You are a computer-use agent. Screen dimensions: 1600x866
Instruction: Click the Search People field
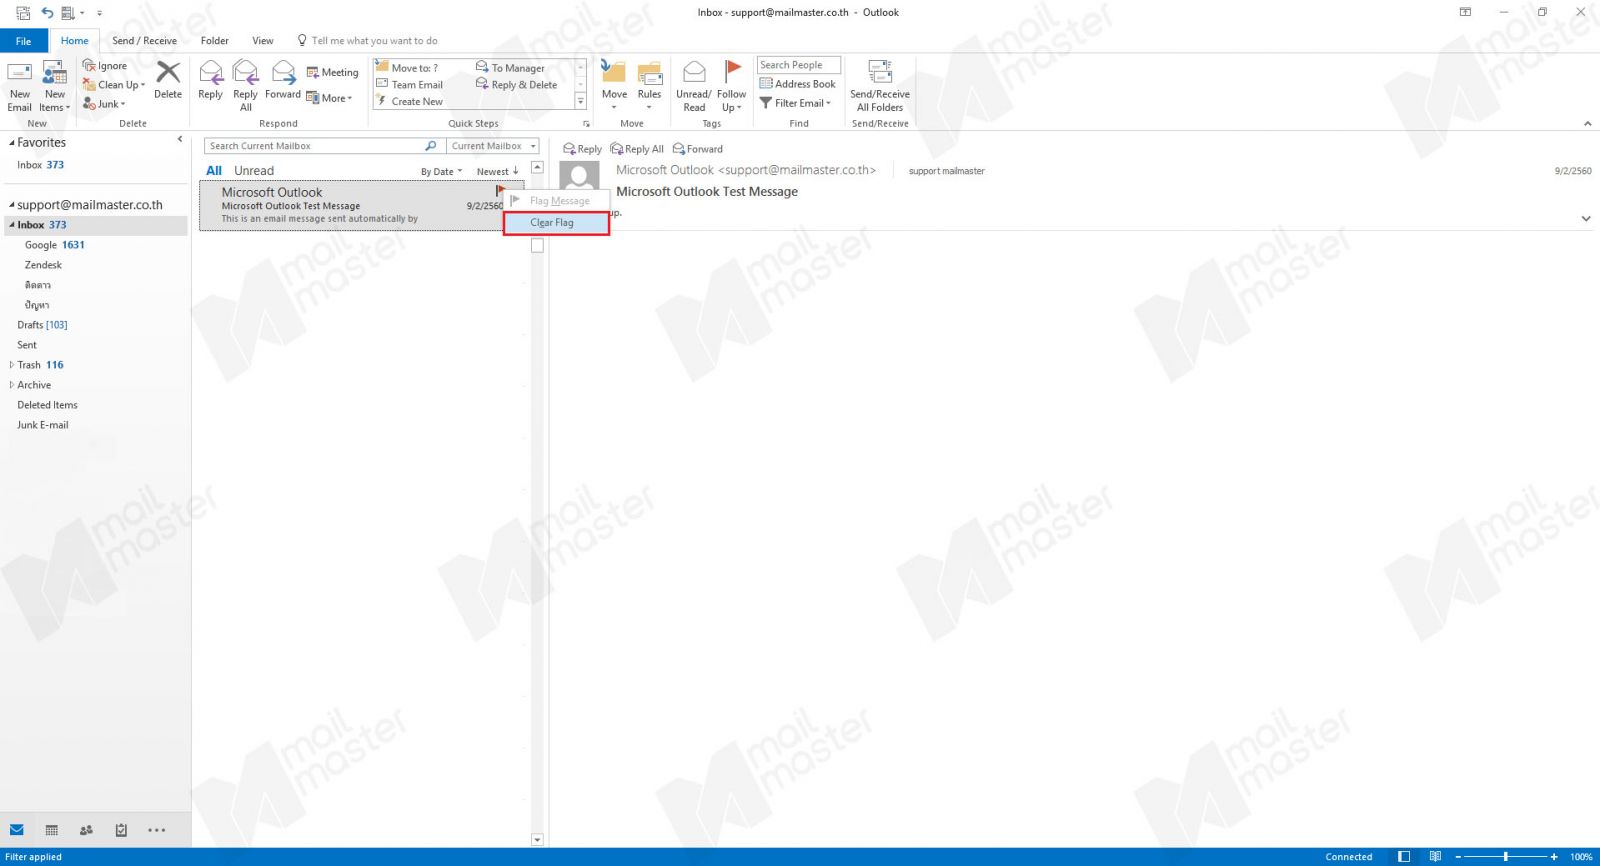(799, 65)
